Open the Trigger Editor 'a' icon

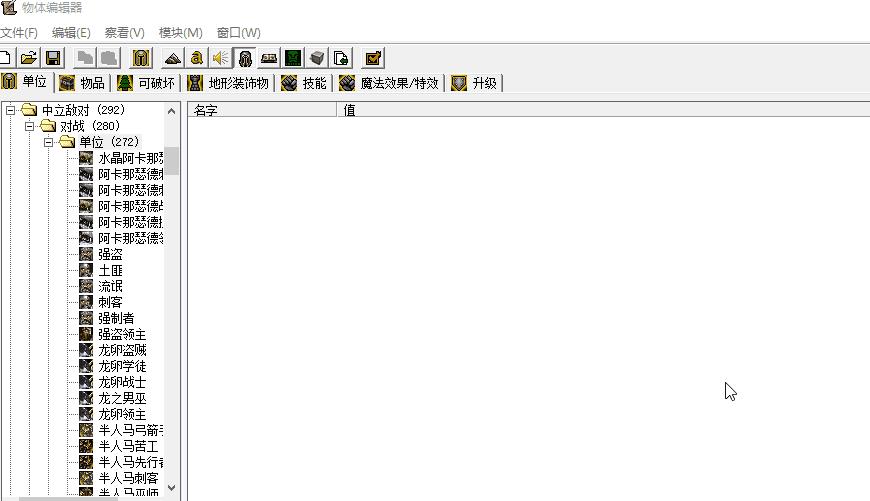pos(196,58)
